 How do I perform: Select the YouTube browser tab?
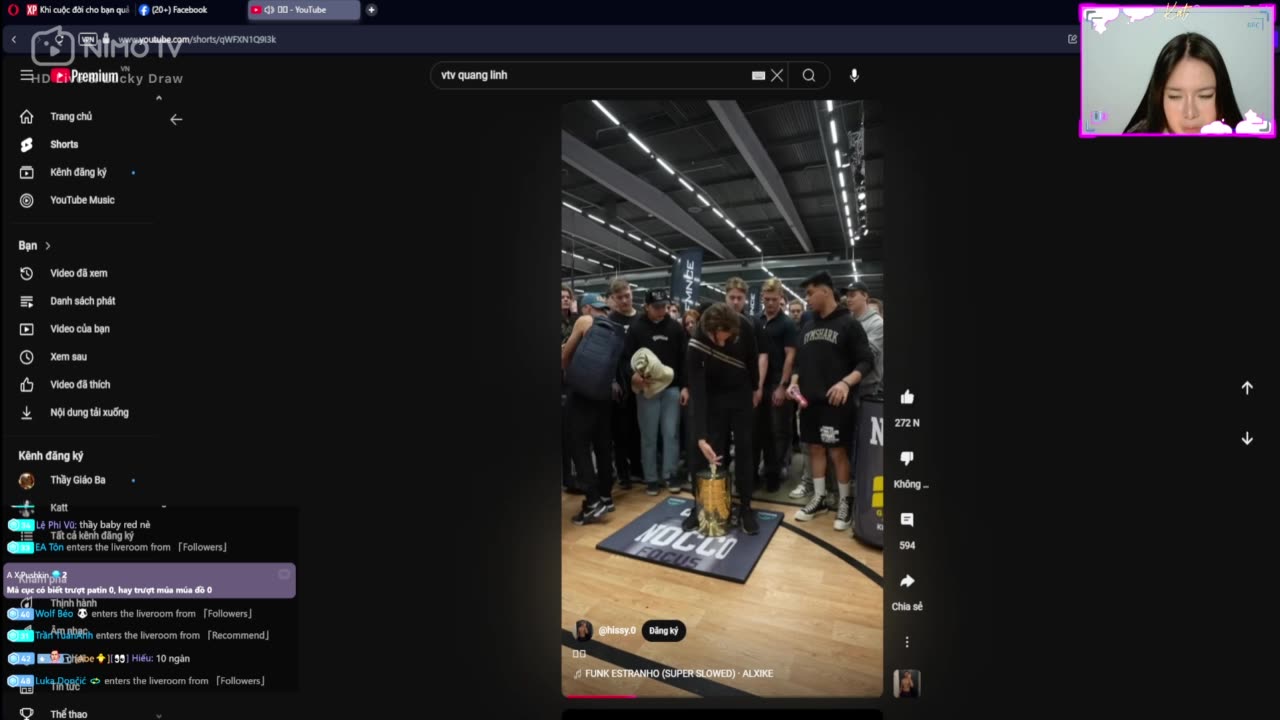303,10
